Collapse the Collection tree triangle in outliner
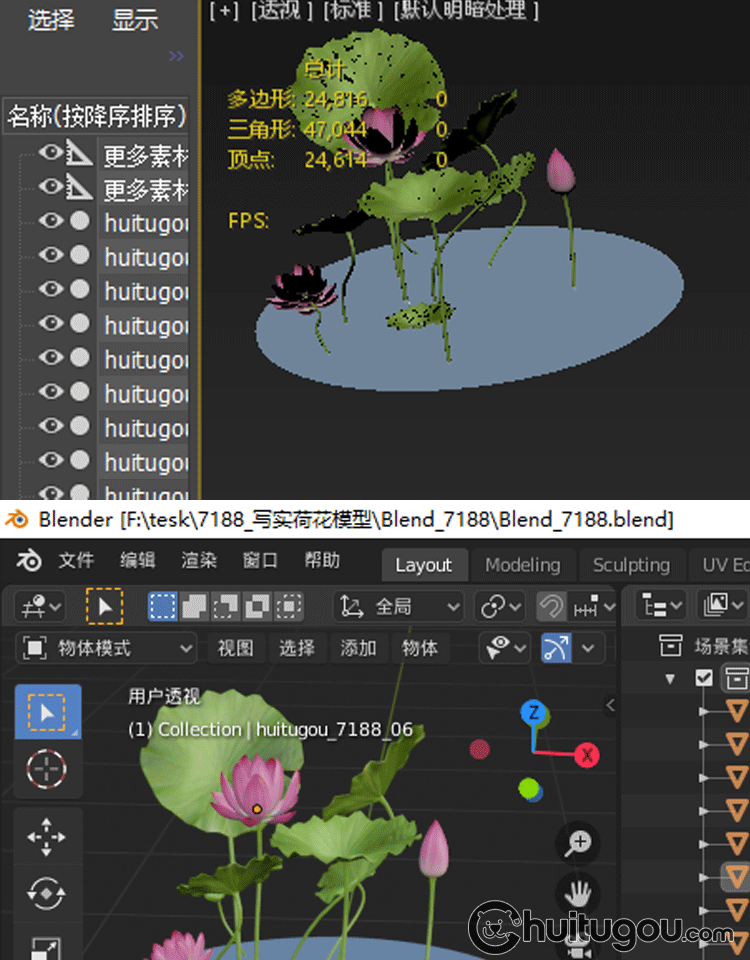750x960 pixels. (x=670, y=678)
